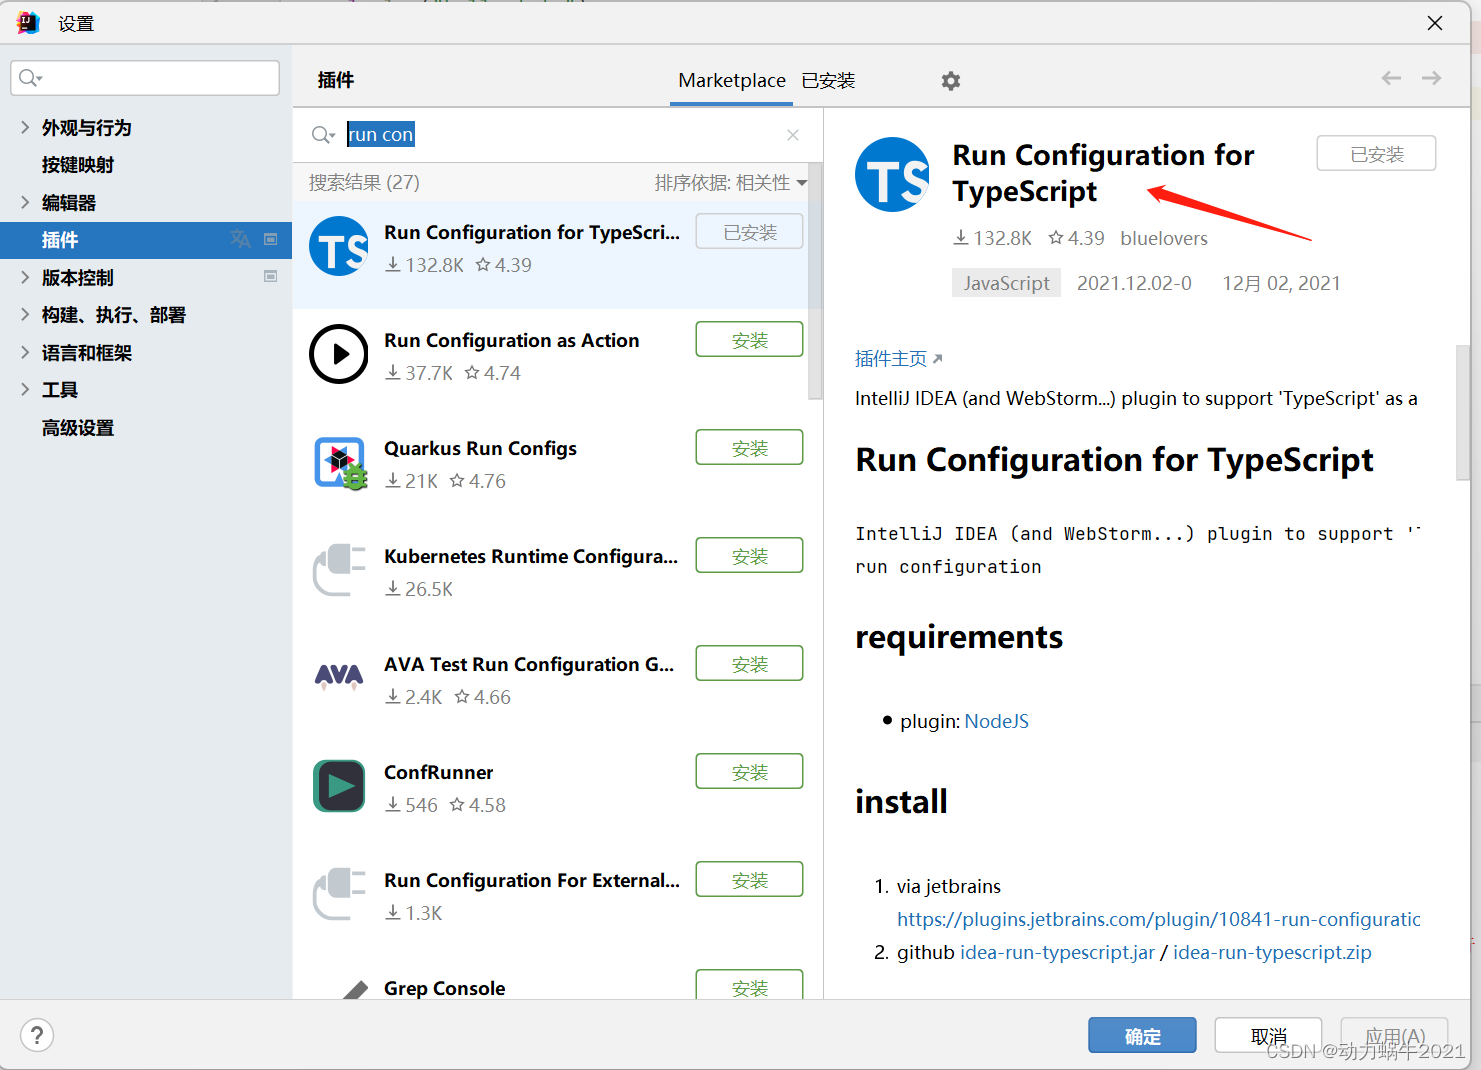The image size is (1481, 1070).
Task: Select 插件 in the settings tree
Action: (145, 240)
